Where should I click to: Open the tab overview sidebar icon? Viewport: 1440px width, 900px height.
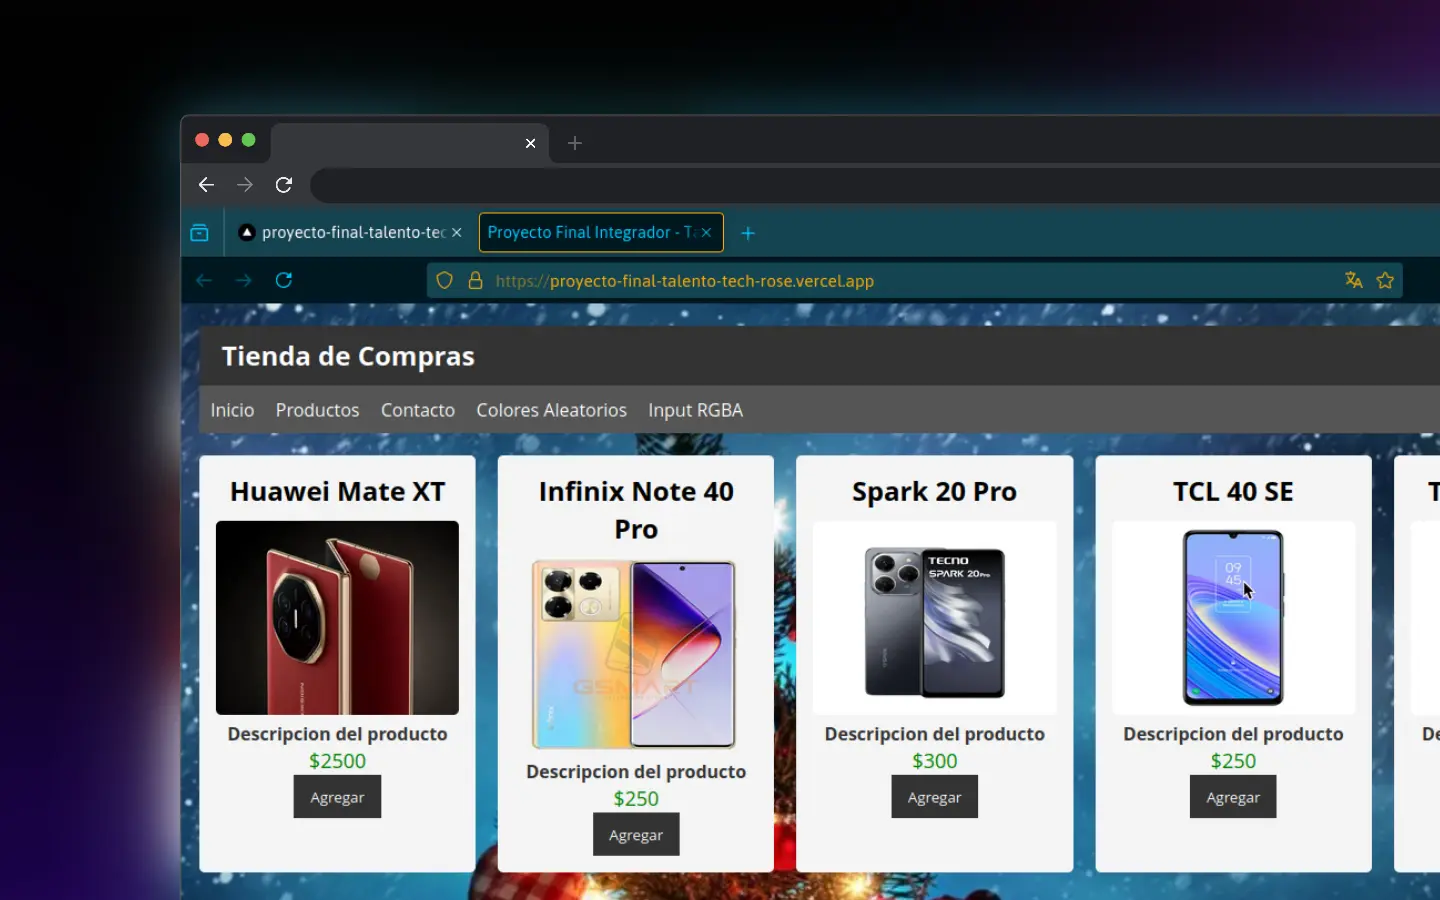click(199, 232)
